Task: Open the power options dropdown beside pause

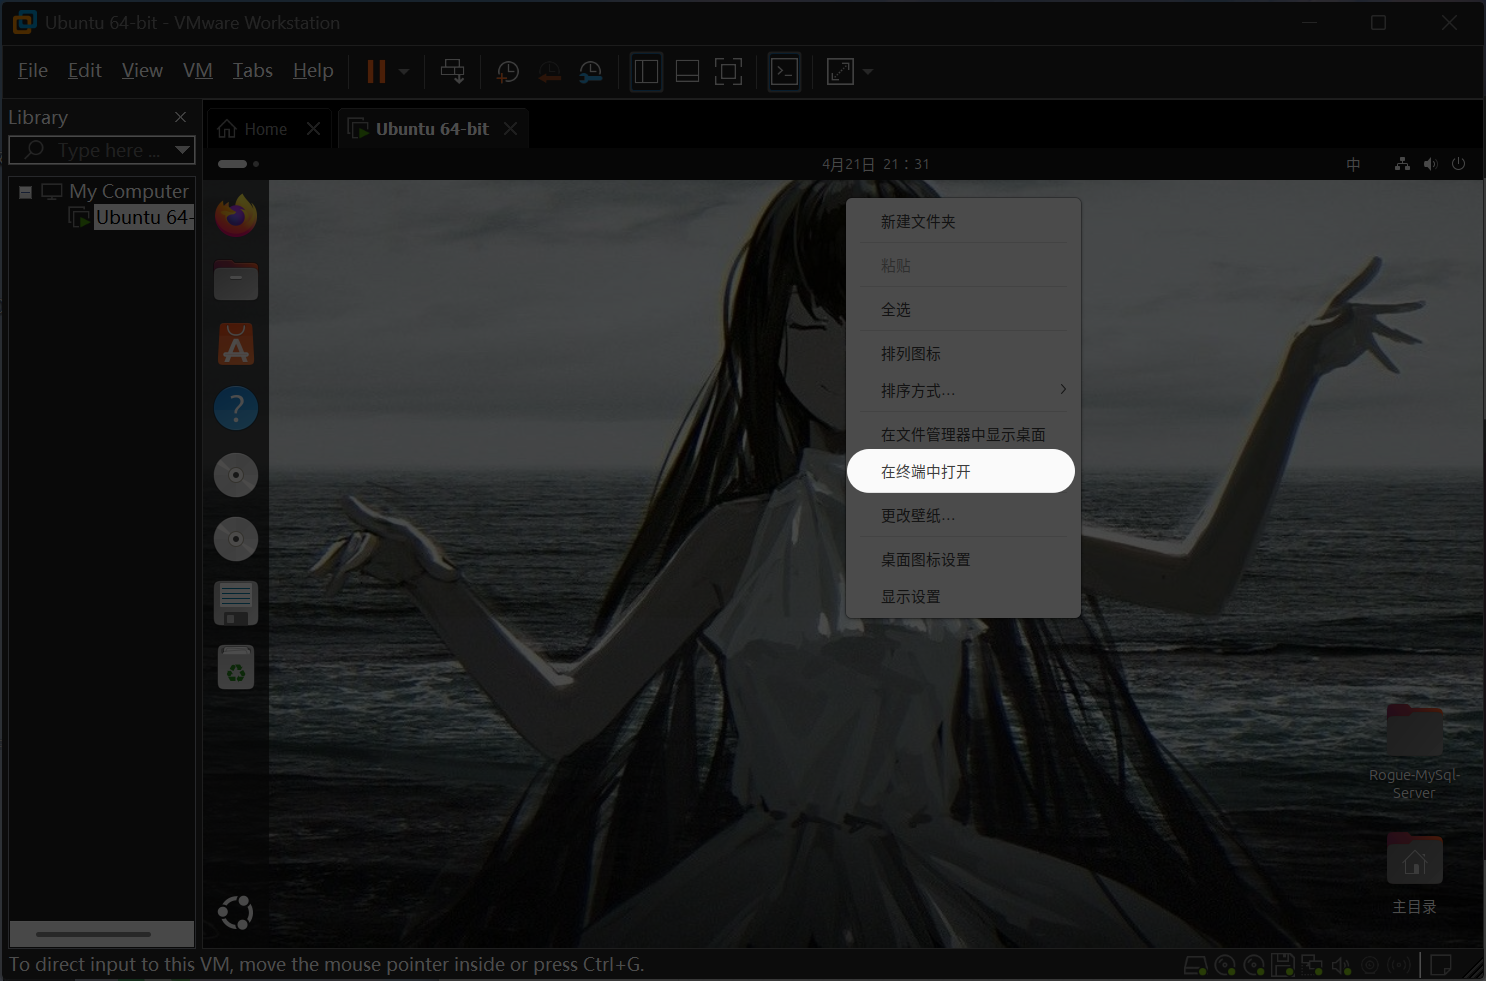Action: click(404, 72)
